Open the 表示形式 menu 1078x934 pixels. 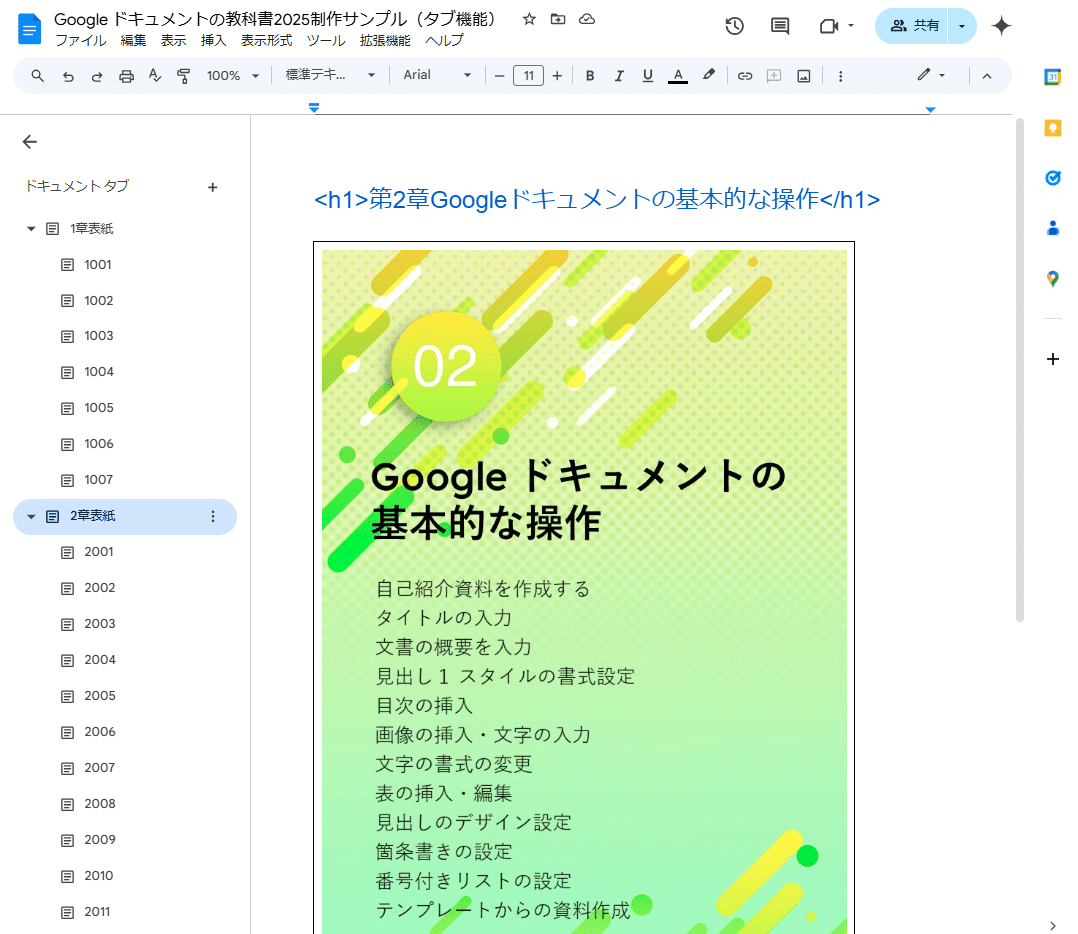pyautogui.click(x=267, y=41)
